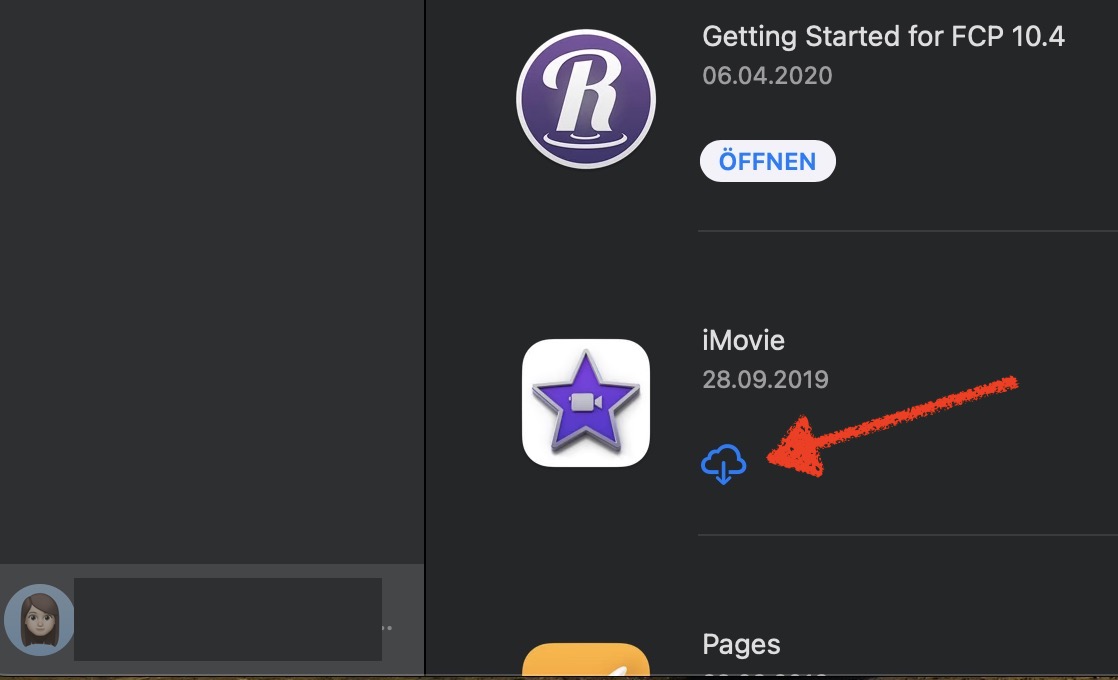
Task: Click the Getting Started for FCP app icon
Action: (x=586, y=99)
